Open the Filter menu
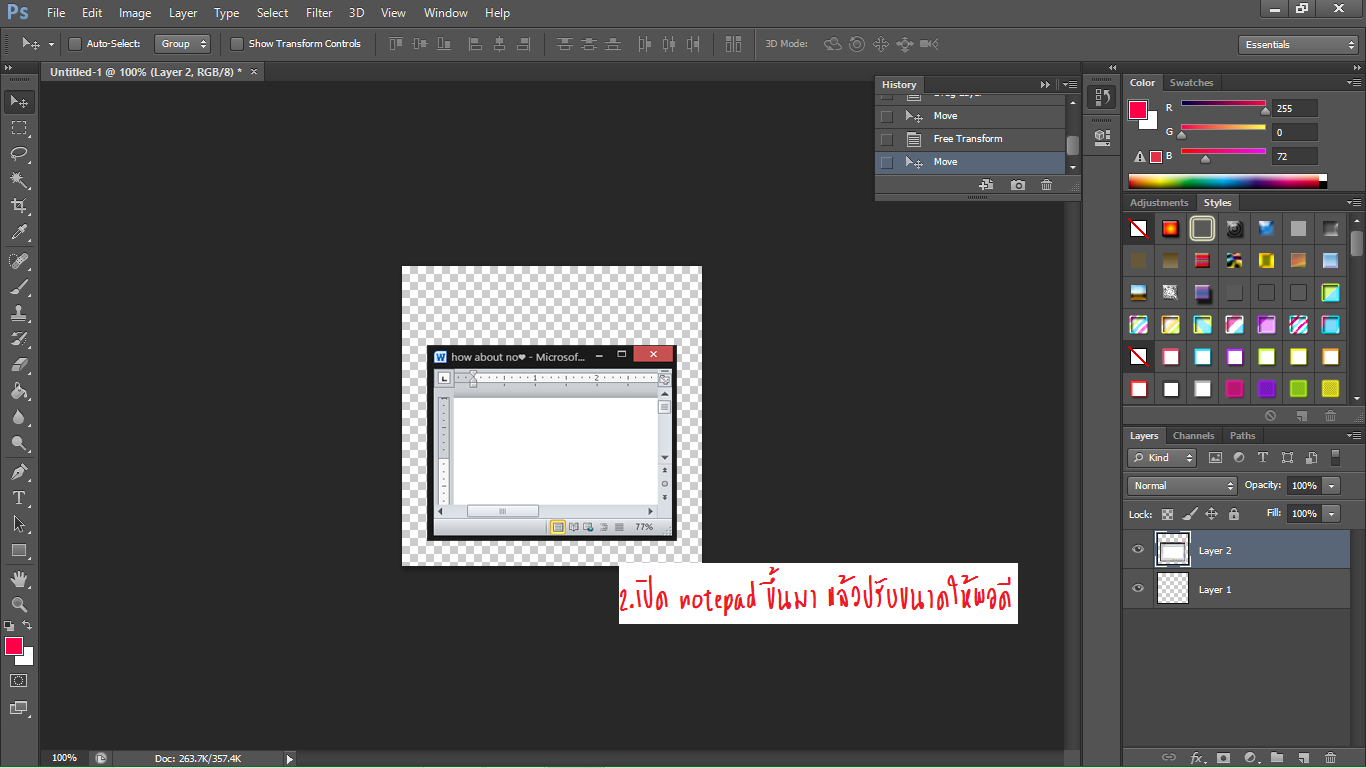1366x768 pixels. click(x=319, y=13)
